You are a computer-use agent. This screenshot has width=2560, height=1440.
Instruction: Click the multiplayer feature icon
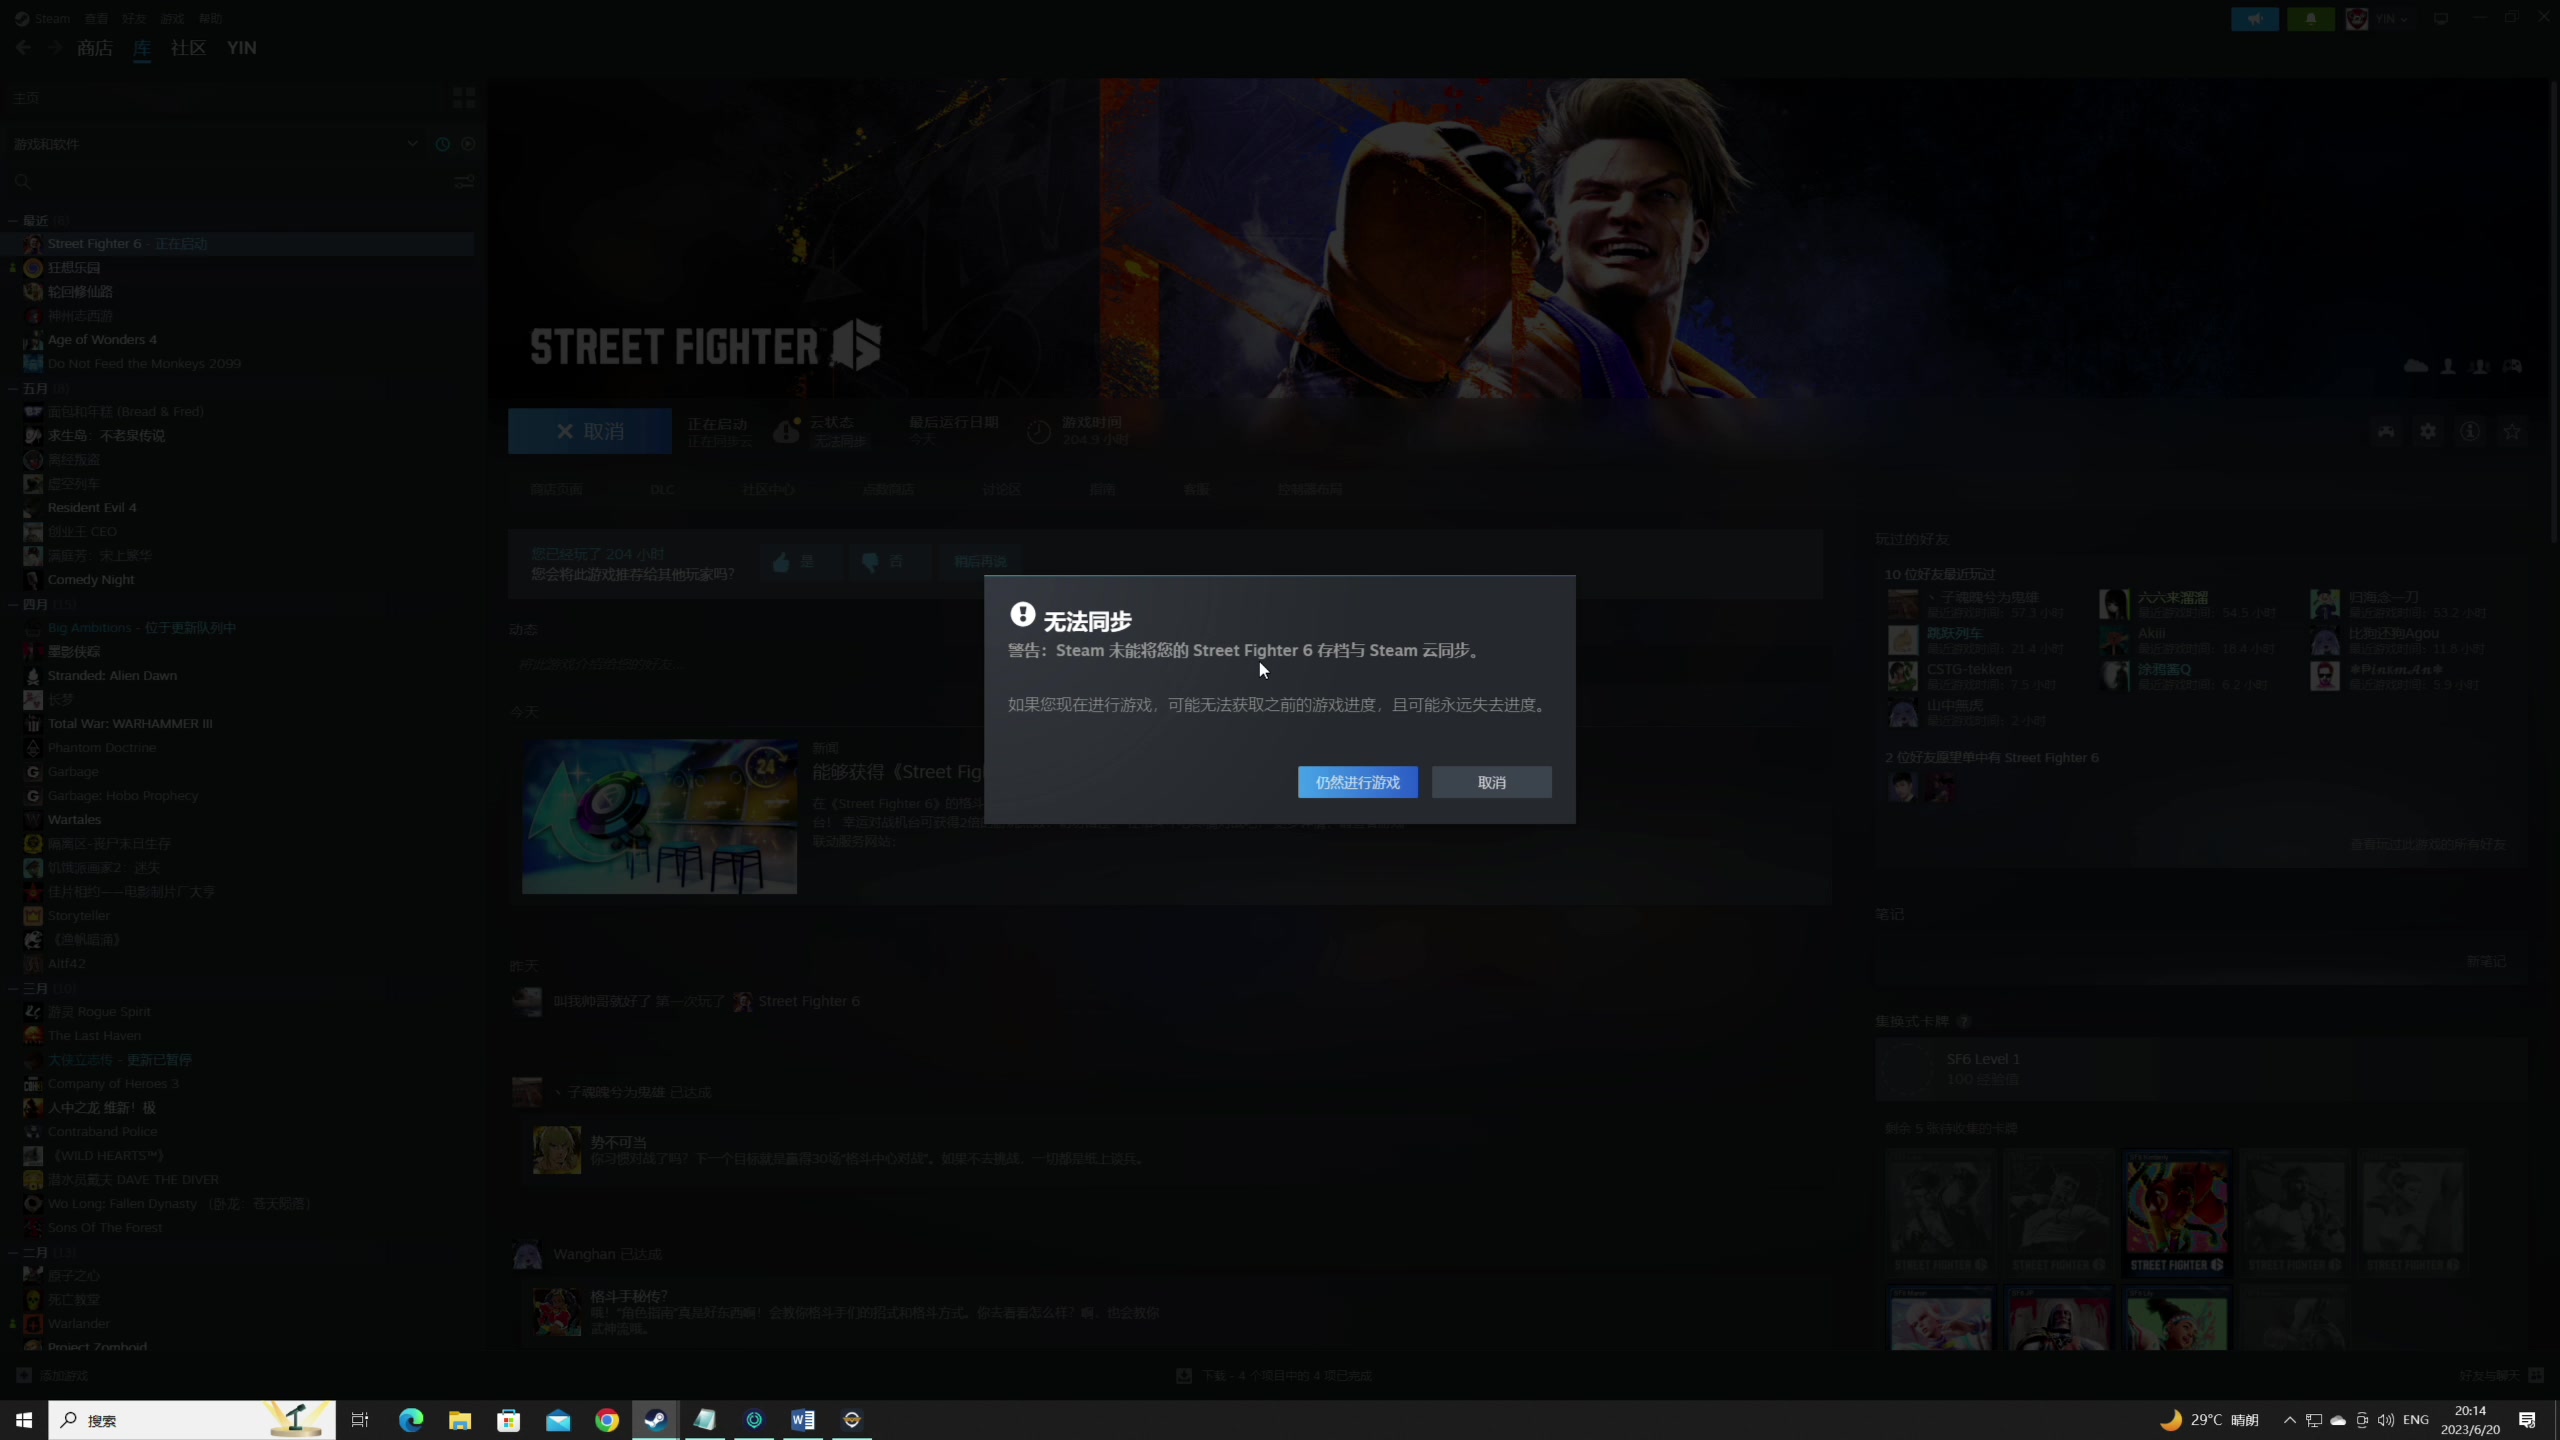pyautogui.click(x=2480, y=366)
